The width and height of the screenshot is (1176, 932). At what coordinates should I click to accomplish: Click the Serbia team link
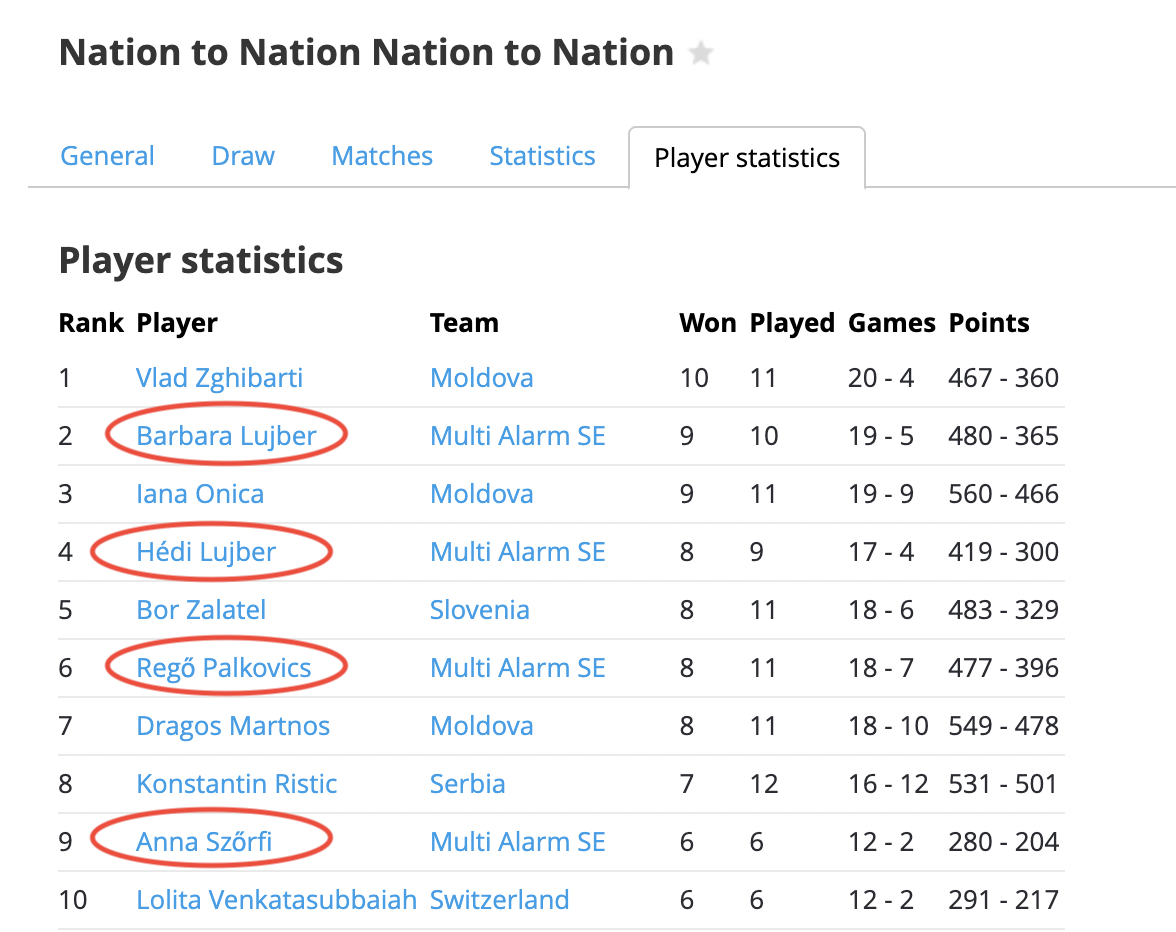(467, 784)
